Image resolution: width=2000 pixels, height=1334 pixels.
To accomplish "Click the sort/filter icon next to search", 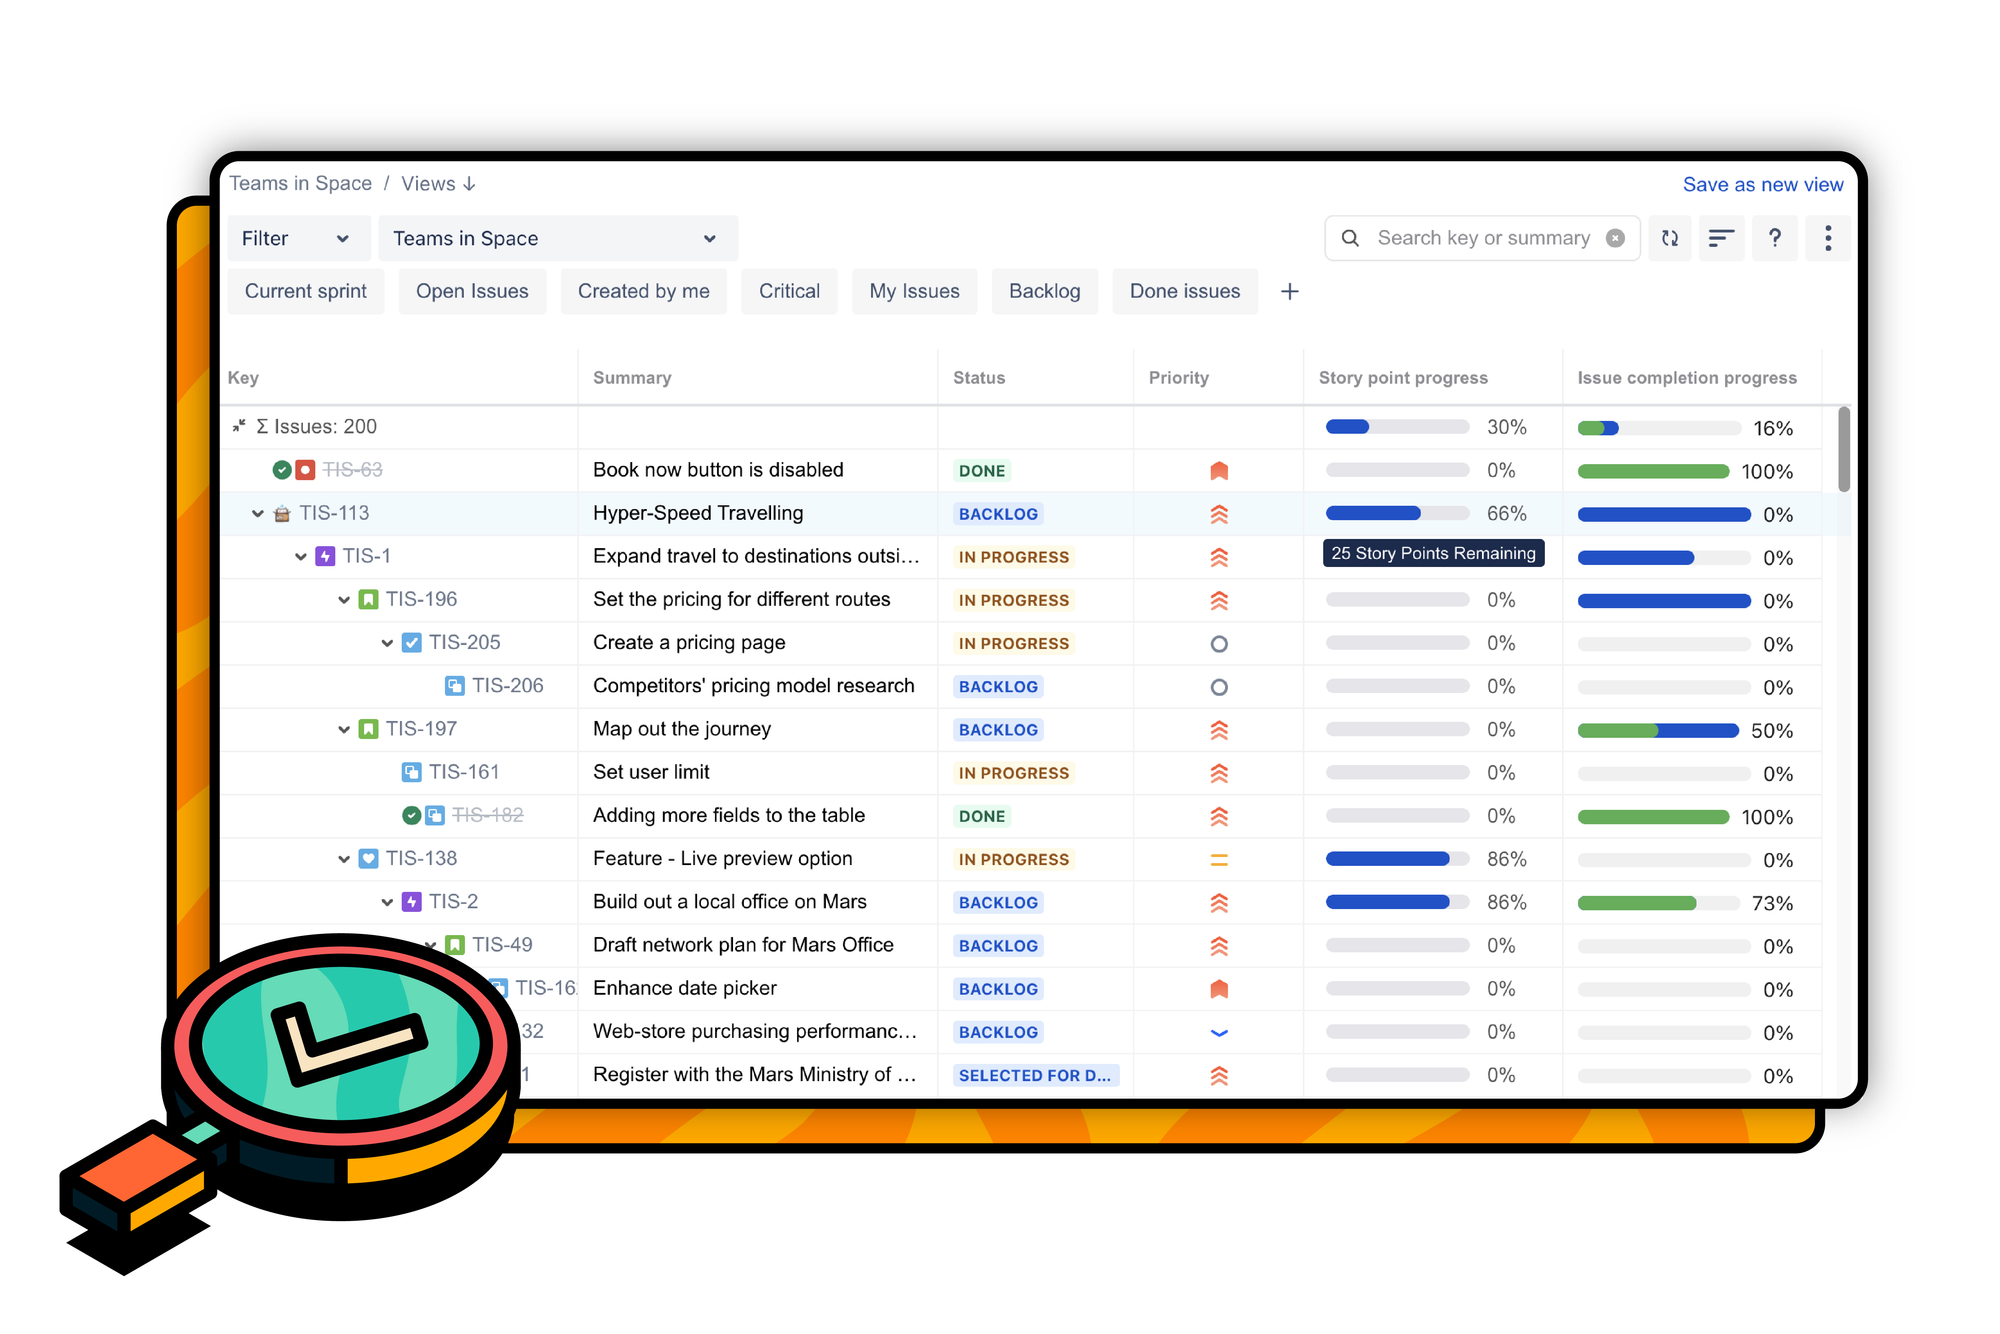I will coord(1720,237).
